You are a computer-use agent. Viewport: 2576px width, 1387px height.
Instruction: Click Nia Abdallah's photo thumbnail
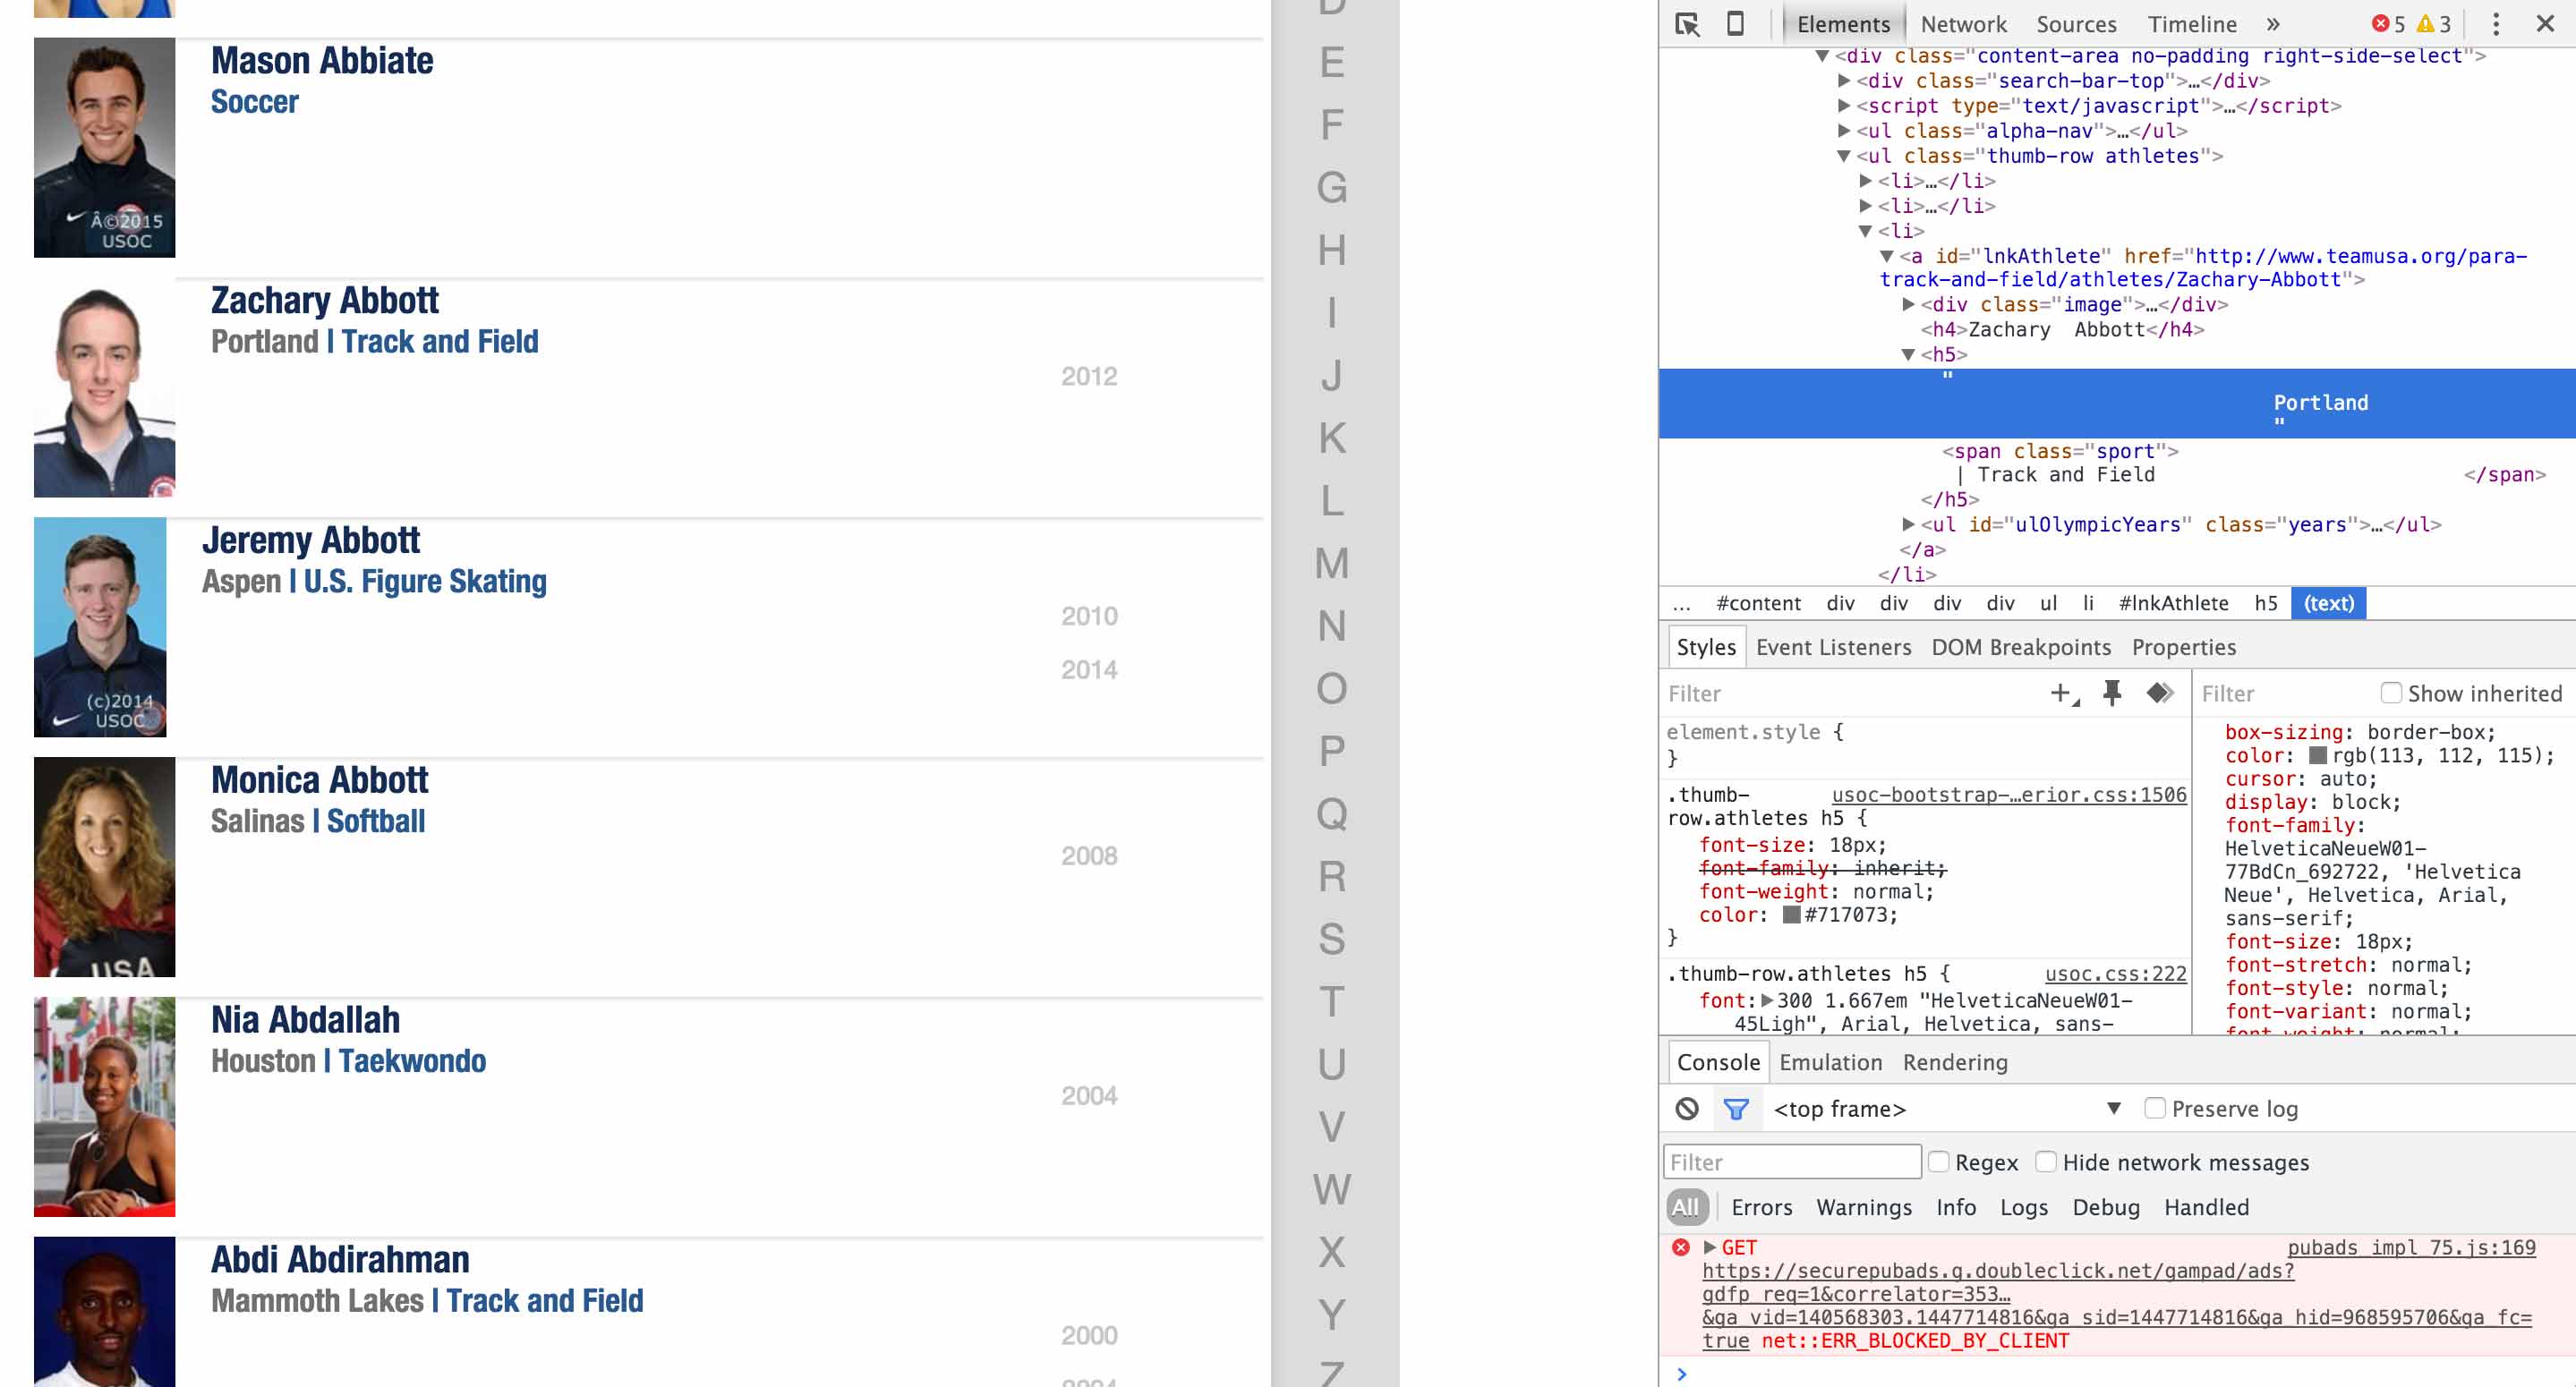coord(104,1107)
